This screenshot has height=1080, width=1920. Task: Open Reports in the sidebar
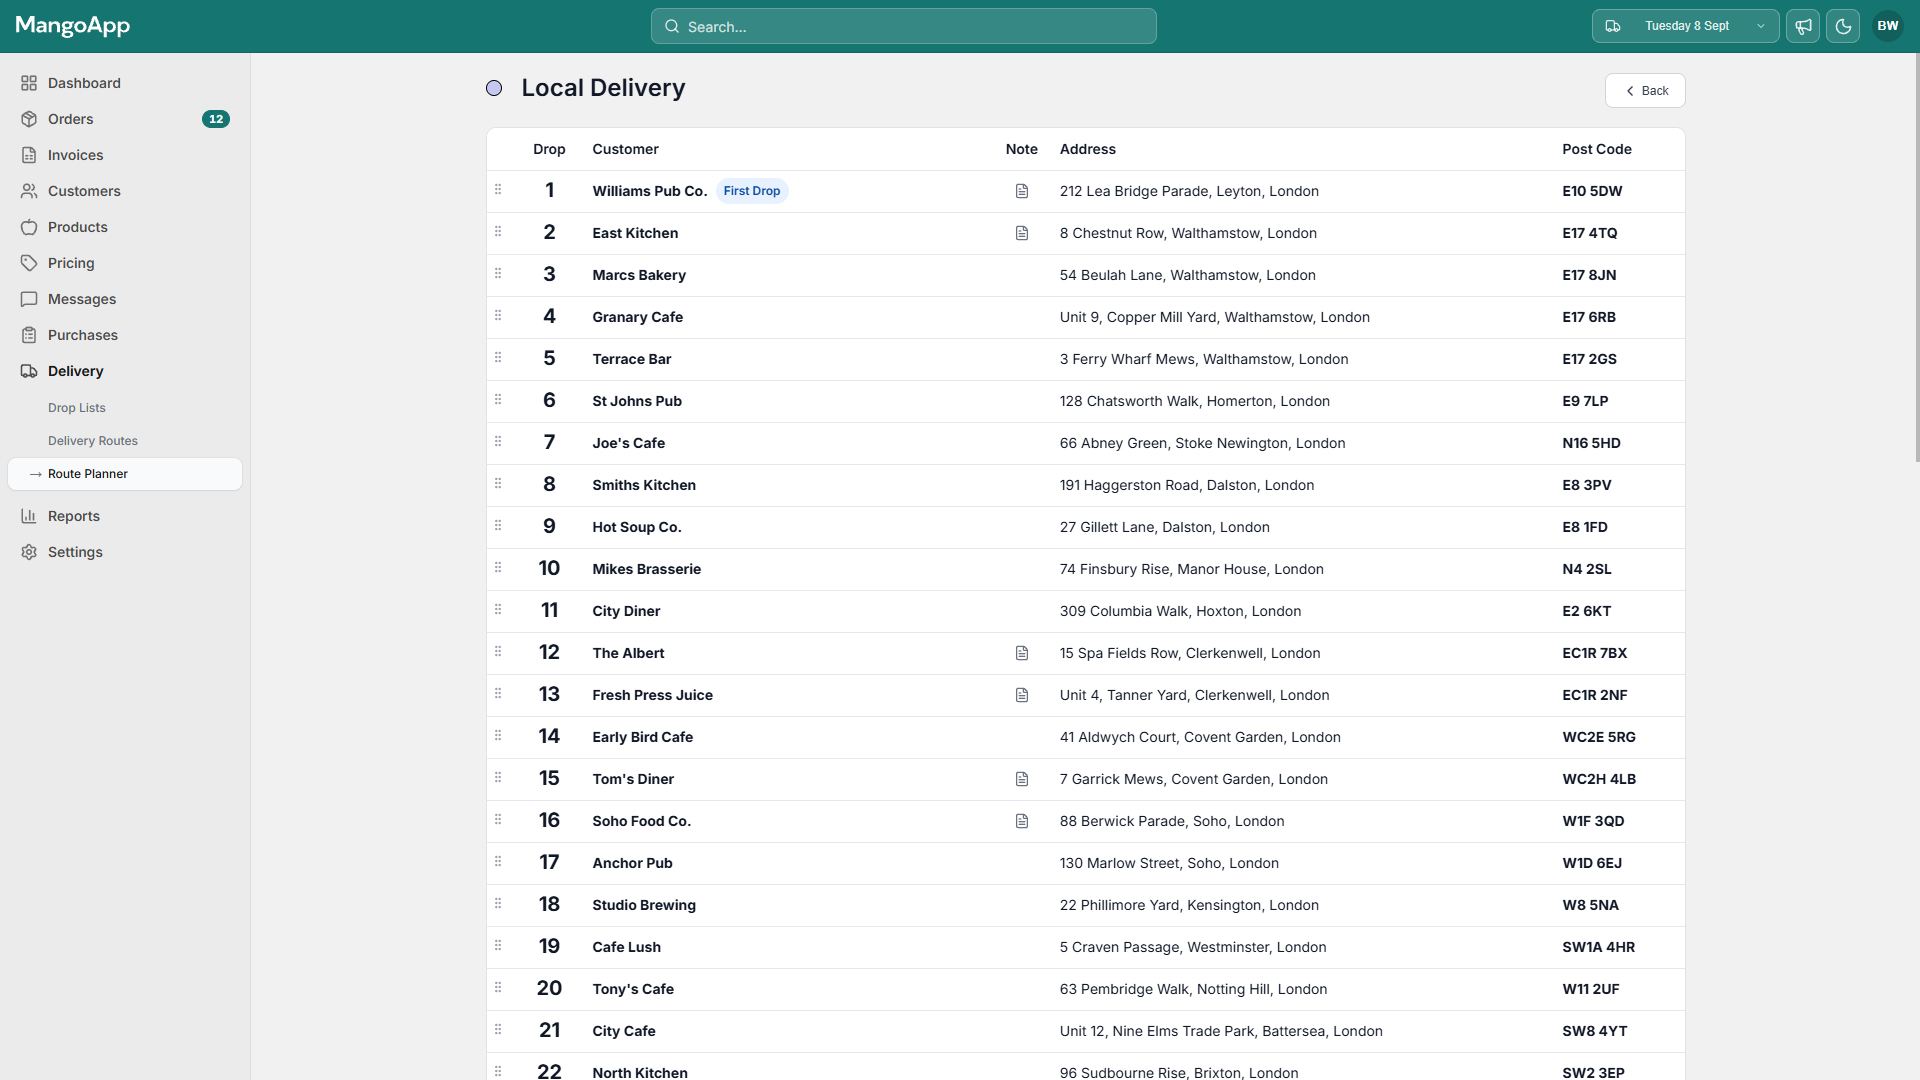tap(125, 516)
